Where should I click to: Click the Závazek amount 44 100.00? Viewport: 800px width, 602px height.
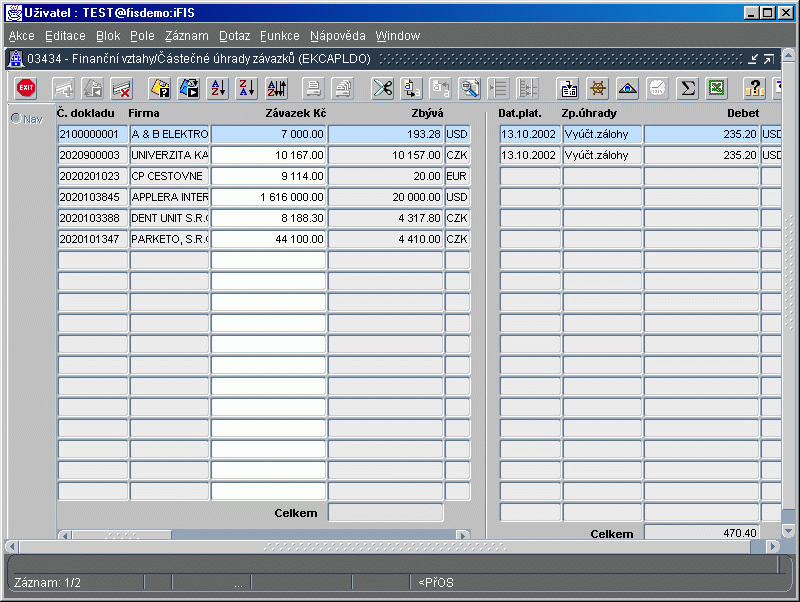tap(268, 239)
